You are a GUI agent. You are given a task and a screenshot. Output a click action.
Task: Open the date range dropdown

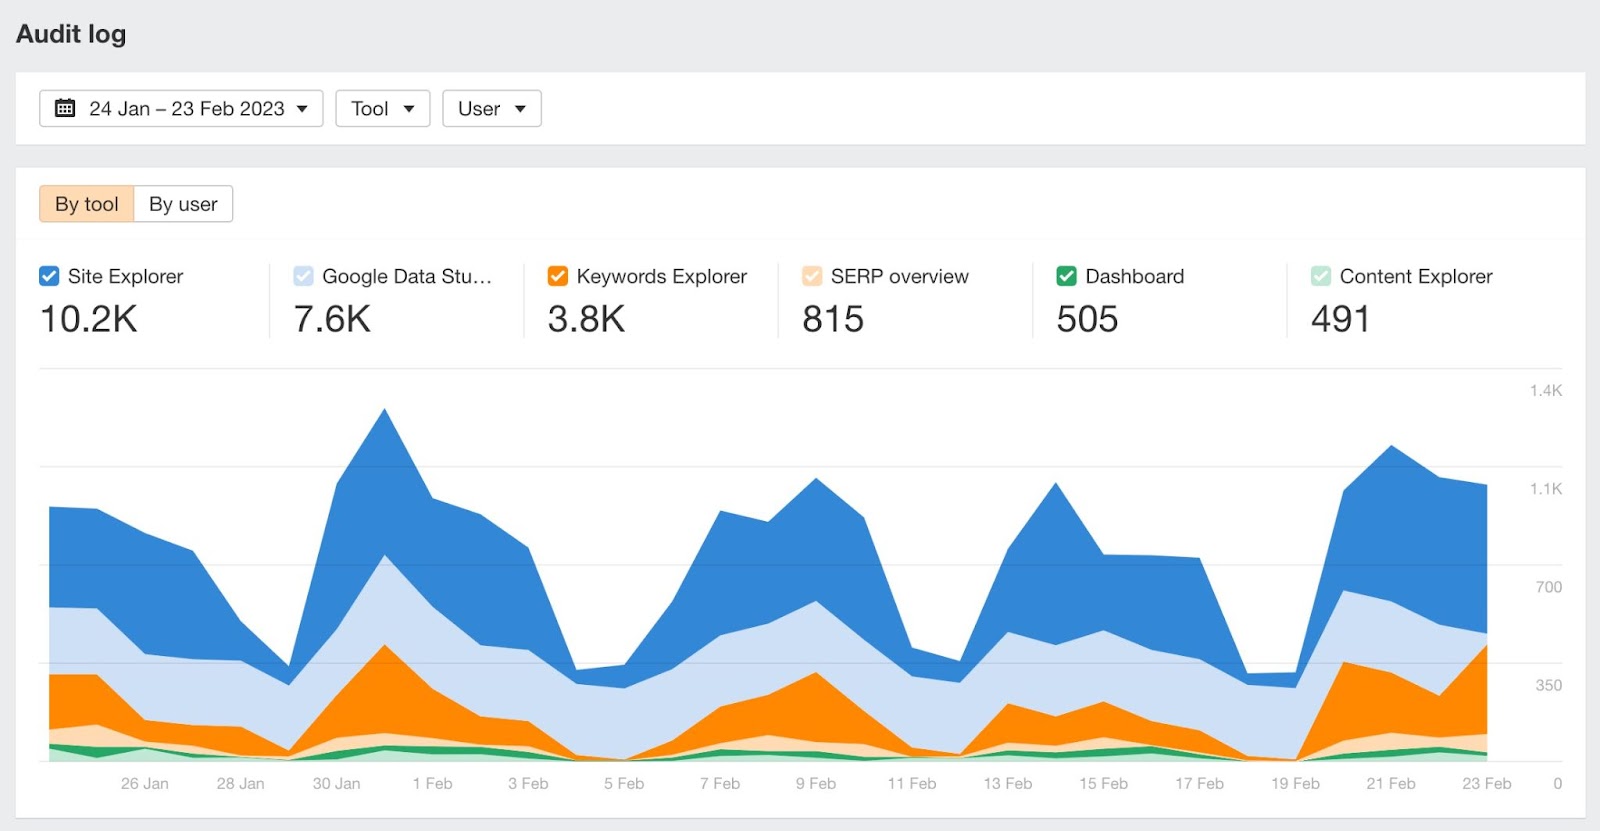point(181,108)
